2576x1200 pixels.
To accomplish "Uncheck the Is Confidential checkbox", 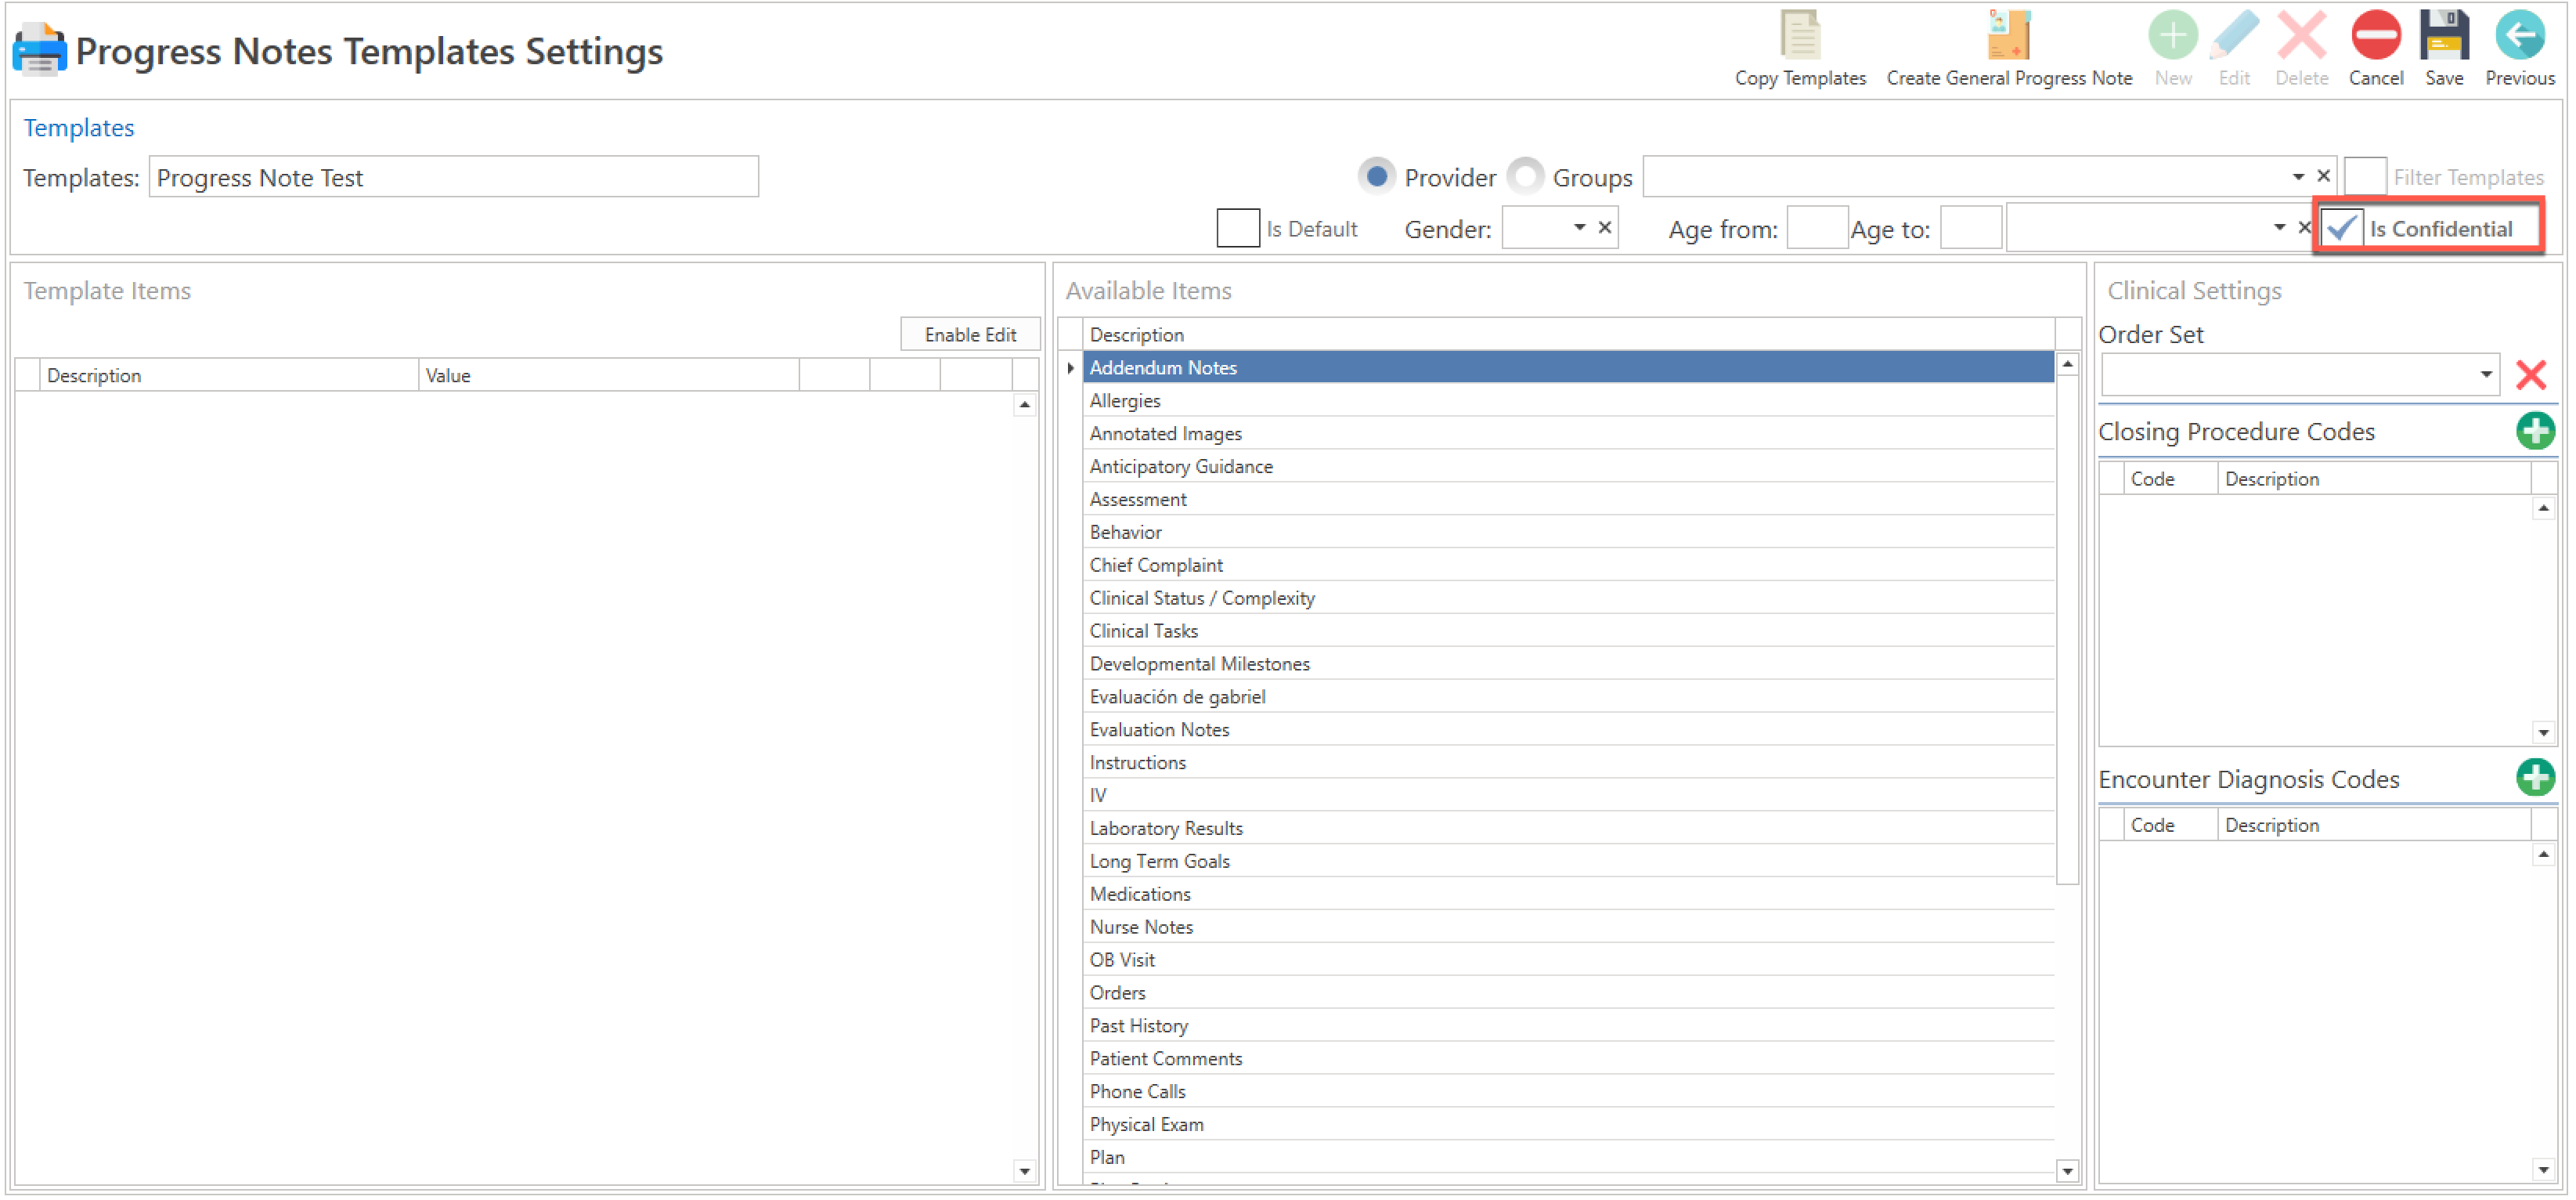I will pyautogui.click(x=2342, y=228).
